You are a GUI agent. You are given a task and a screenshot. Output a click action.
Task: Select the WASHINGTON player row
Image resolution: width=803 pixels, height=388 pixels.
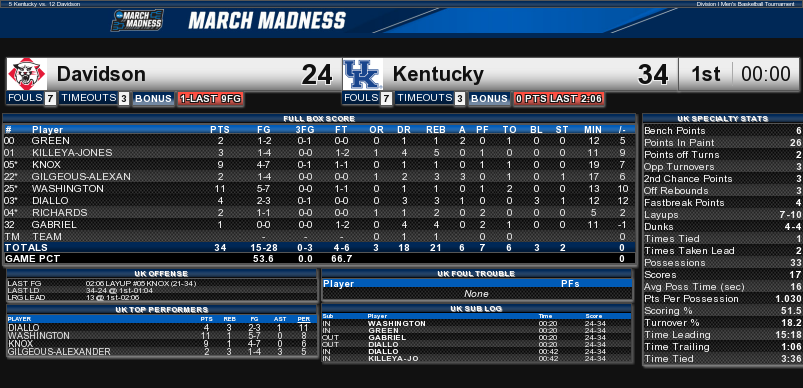tap(319, 188)
